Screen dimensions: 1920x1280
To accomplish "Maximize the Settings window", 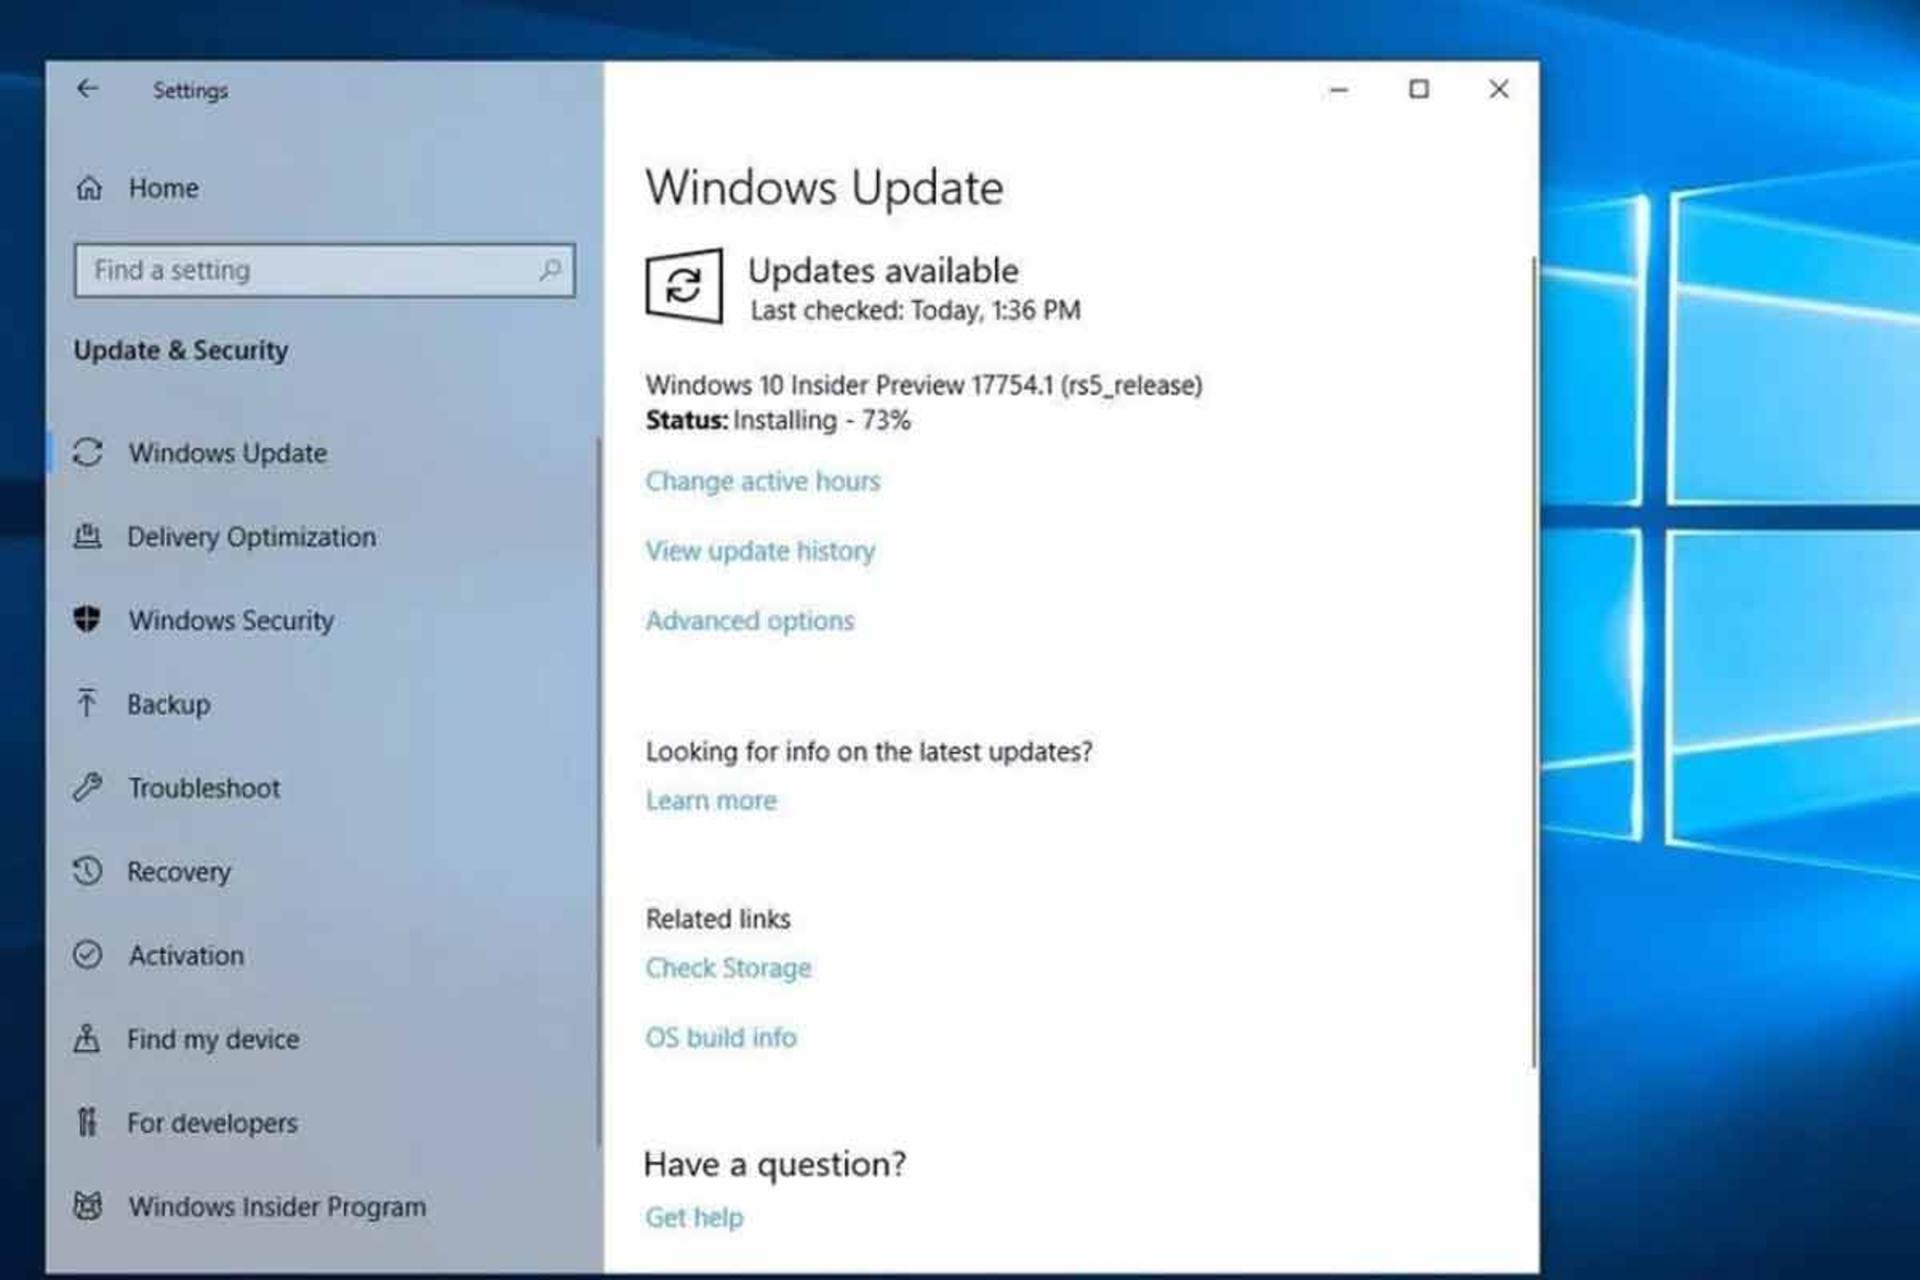I will coord(1419,89).
